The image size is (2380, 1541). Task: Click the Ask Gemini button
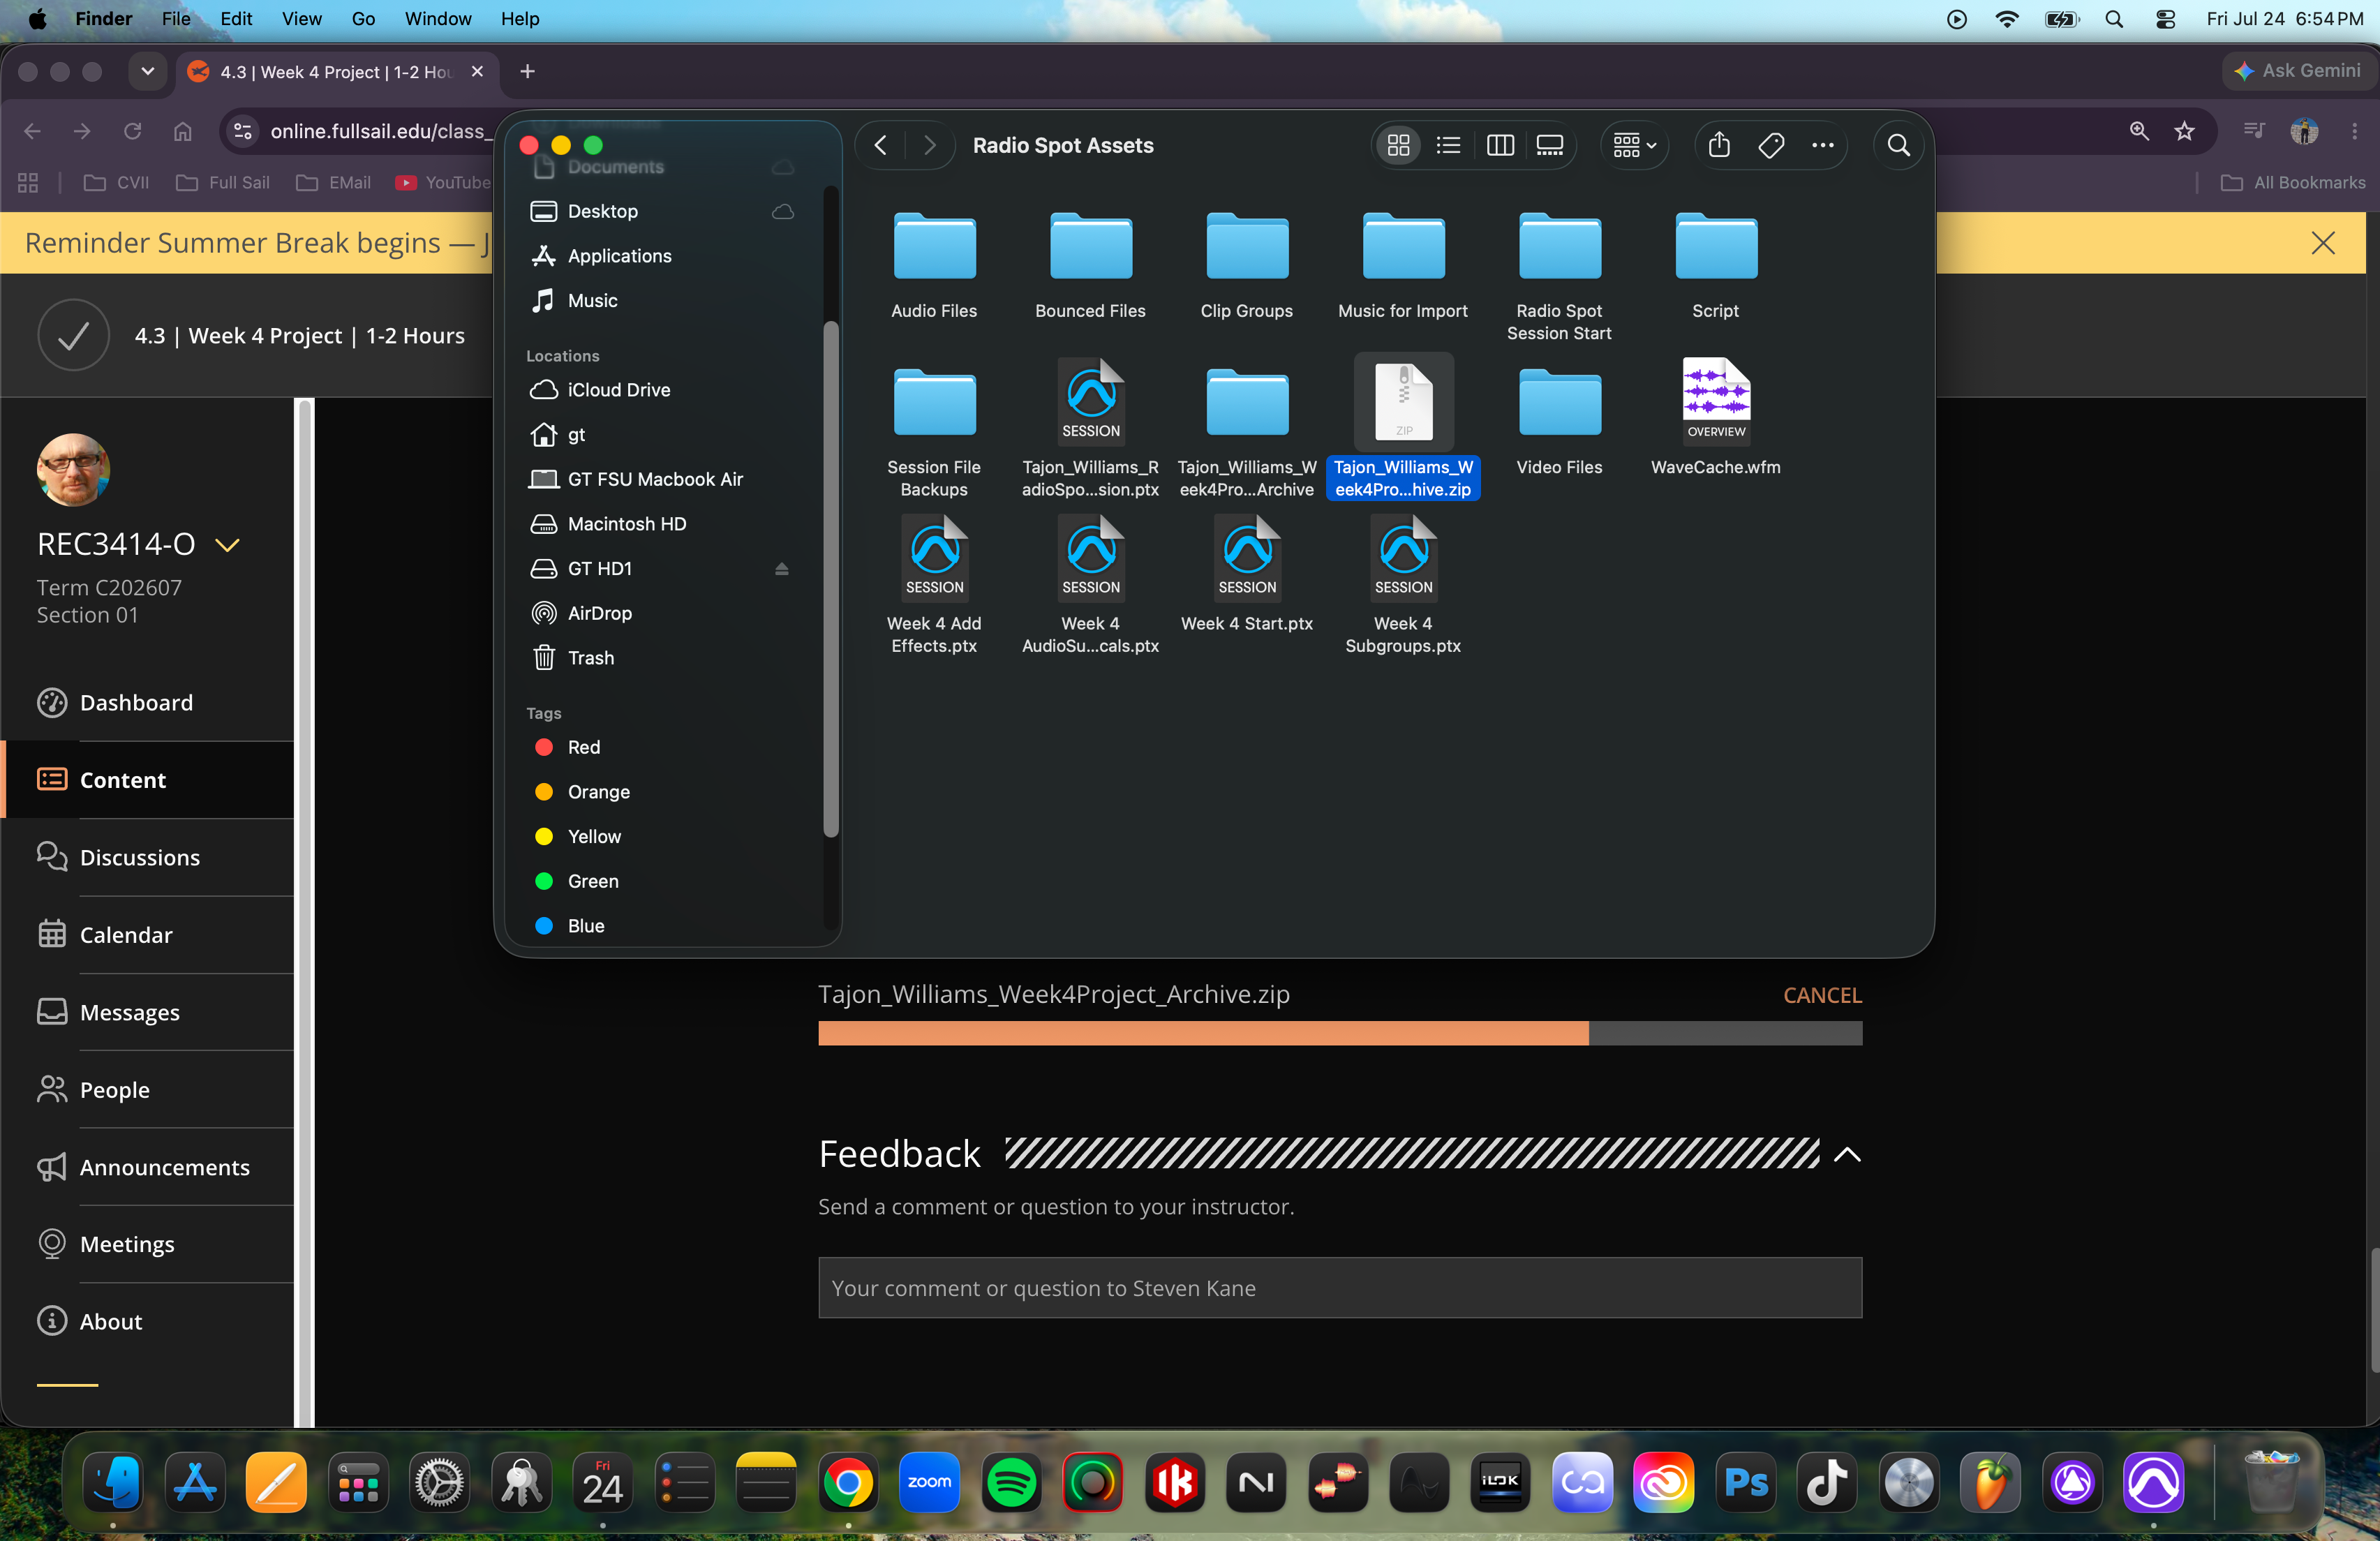pos(2300,71)
